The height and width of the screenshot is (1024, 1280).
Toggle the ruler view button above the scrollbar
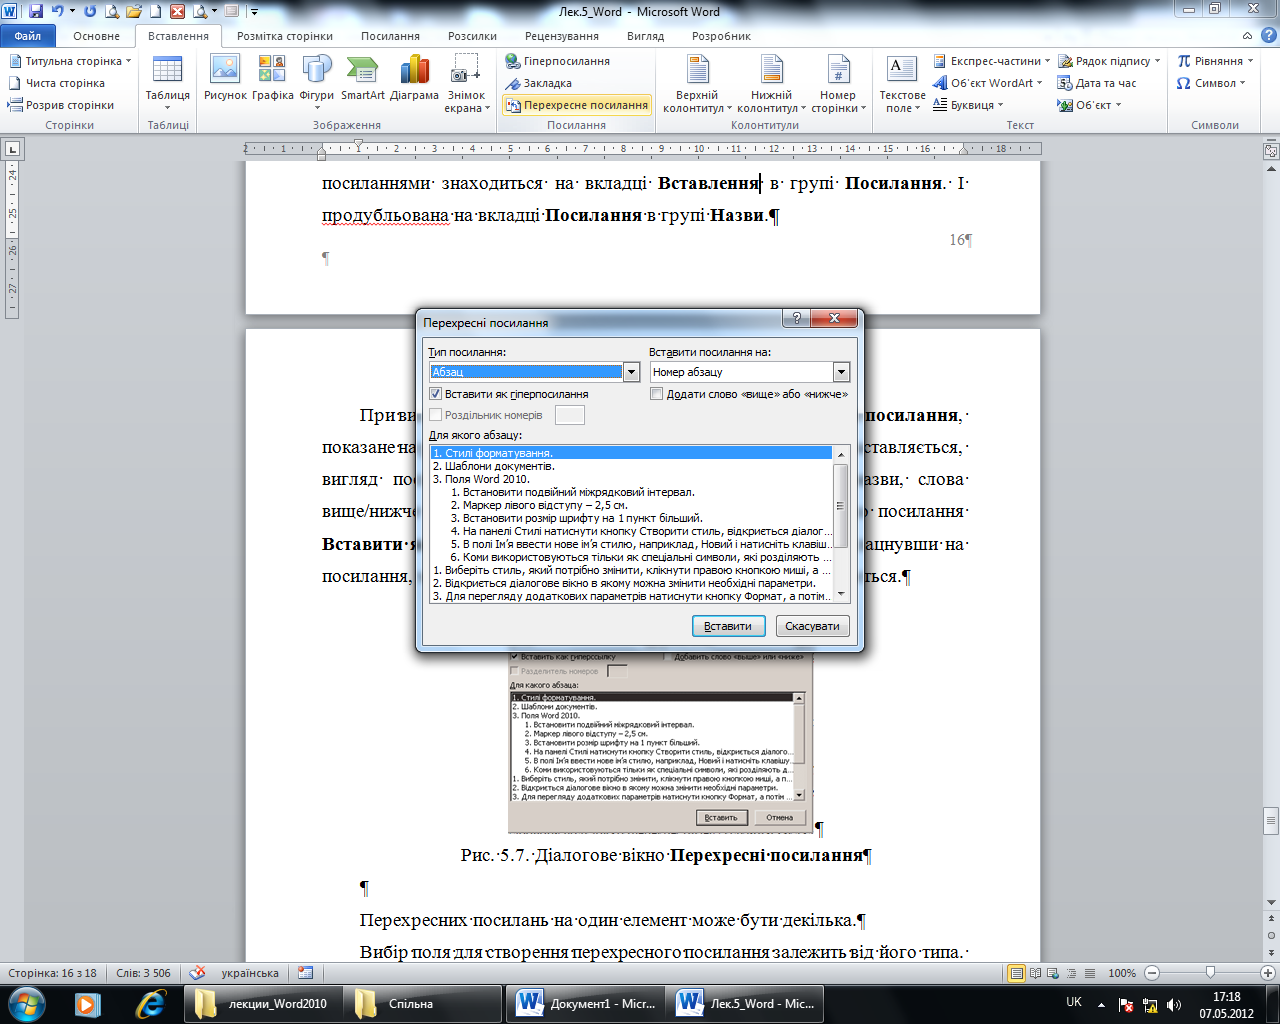1271,152
